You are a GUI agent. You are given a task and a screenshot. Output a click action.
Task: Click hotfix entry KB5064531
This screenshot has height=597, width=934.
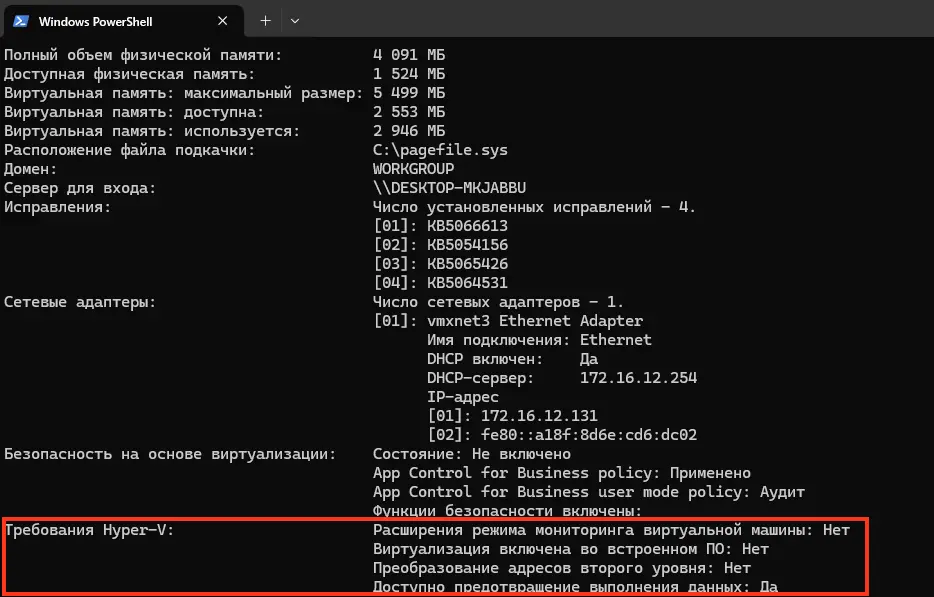(x=467, y=283)
